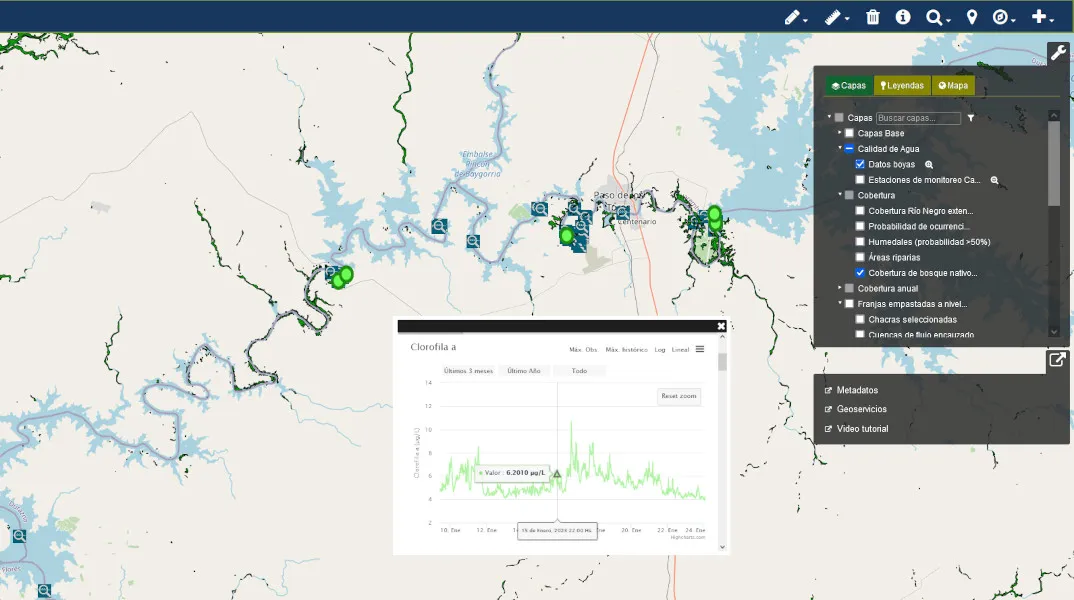Click the compass navigation icon
Image resolution: width=1074 pixels, height=600 pixels.
click(x=1000, y=17)
